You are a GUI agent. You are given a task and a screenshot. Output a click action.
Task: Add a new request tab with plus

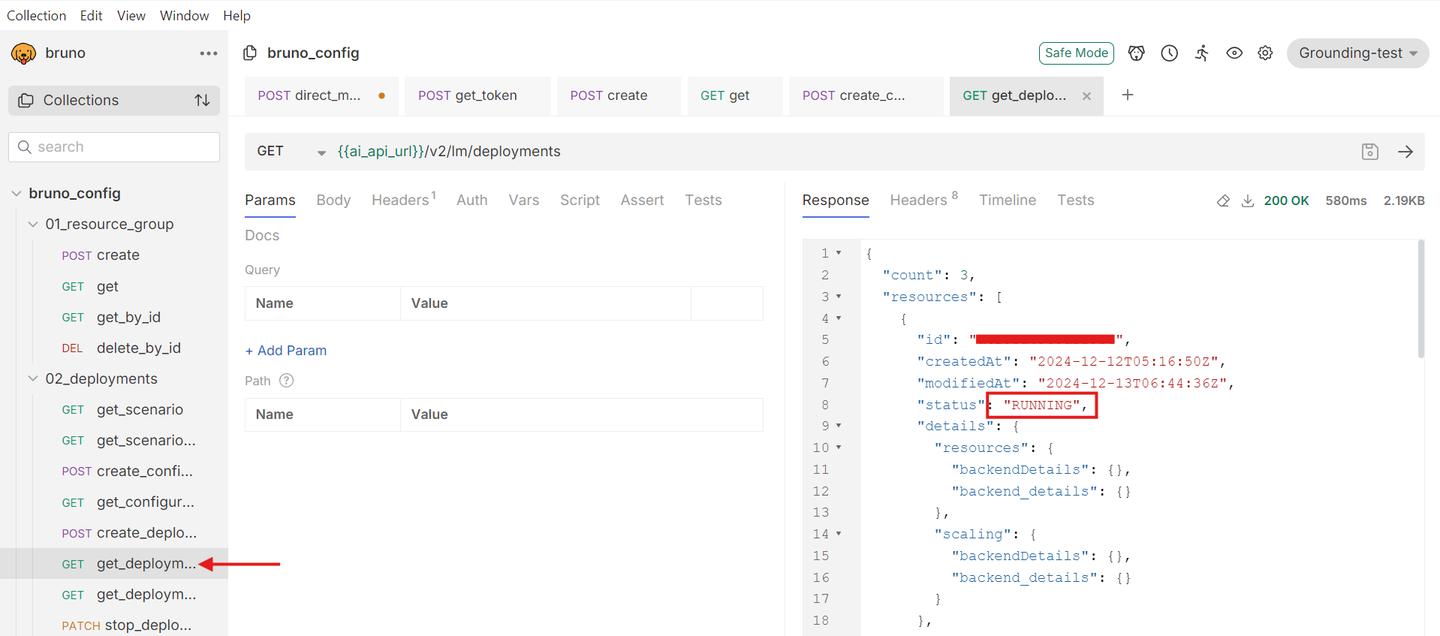click(1128, 95)
